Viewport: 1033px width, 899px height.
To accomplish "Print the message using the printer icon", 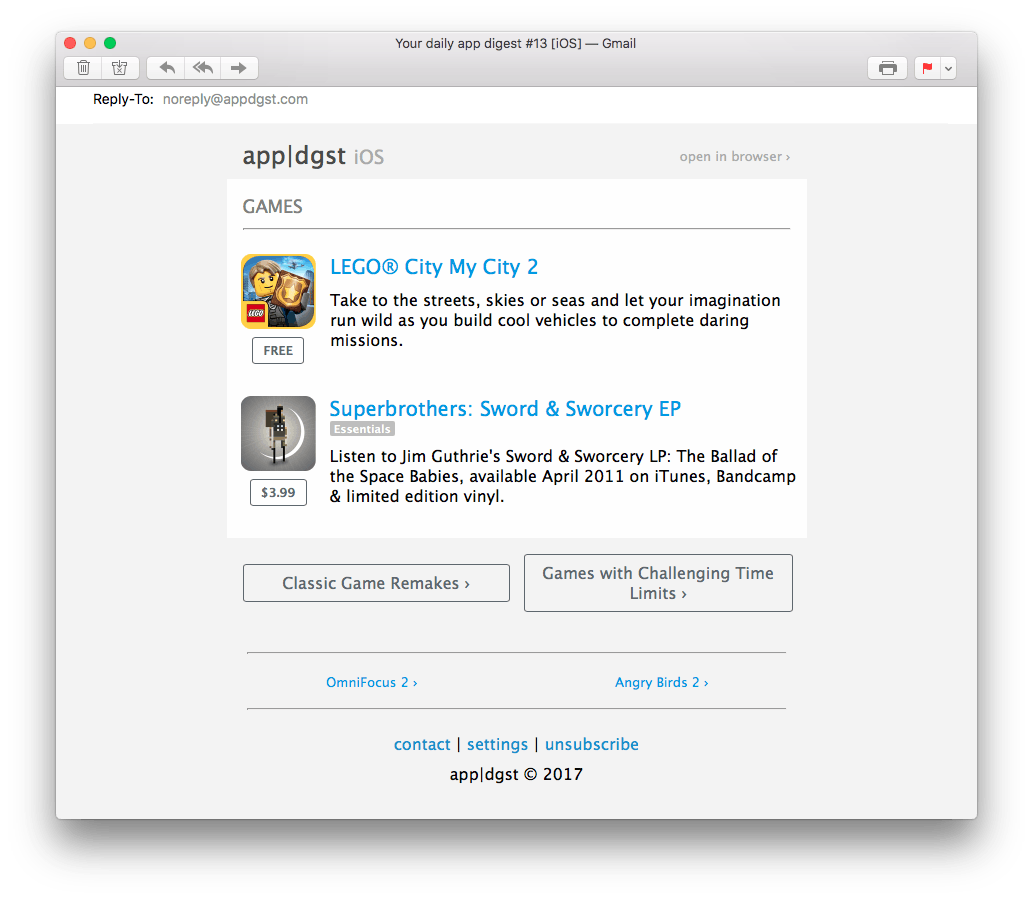I will tap(887, 68).
